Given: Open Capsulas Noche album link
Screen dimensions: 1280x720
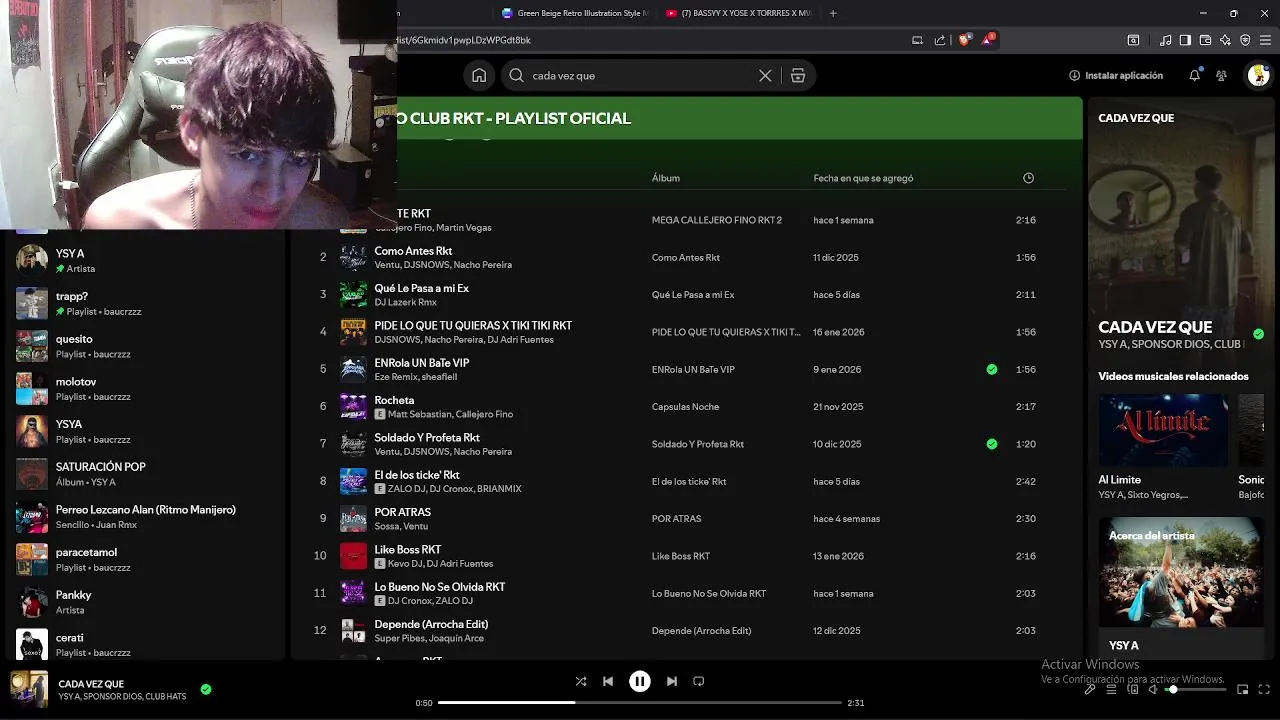Looking at the screenshot, I should pos(685,407).
